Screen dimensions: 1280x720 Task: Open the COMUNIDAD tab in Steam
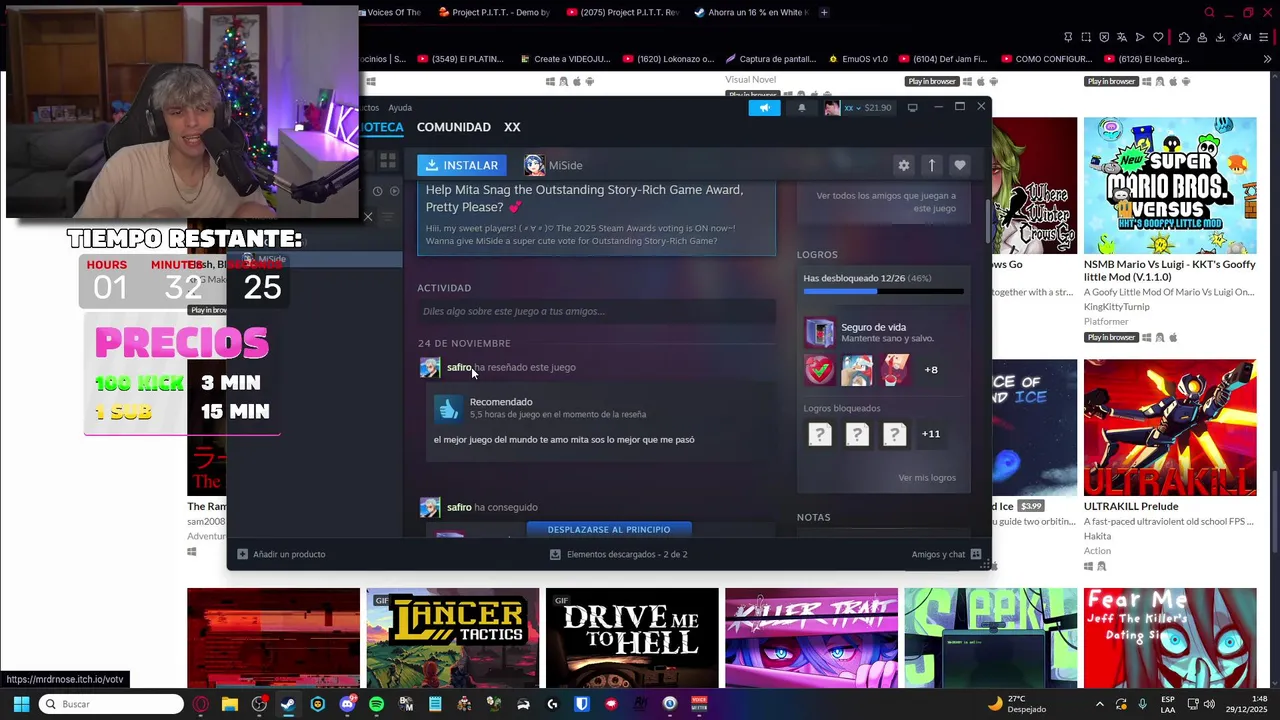coord(454,127)
